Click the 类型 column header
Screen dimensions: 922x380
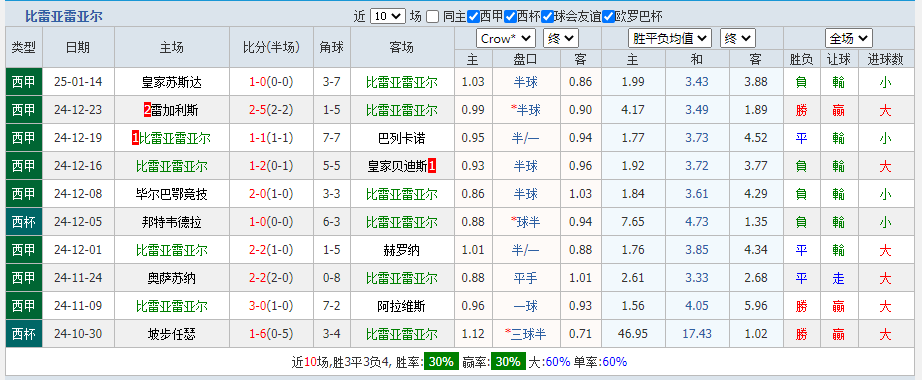tap(24, 47)
